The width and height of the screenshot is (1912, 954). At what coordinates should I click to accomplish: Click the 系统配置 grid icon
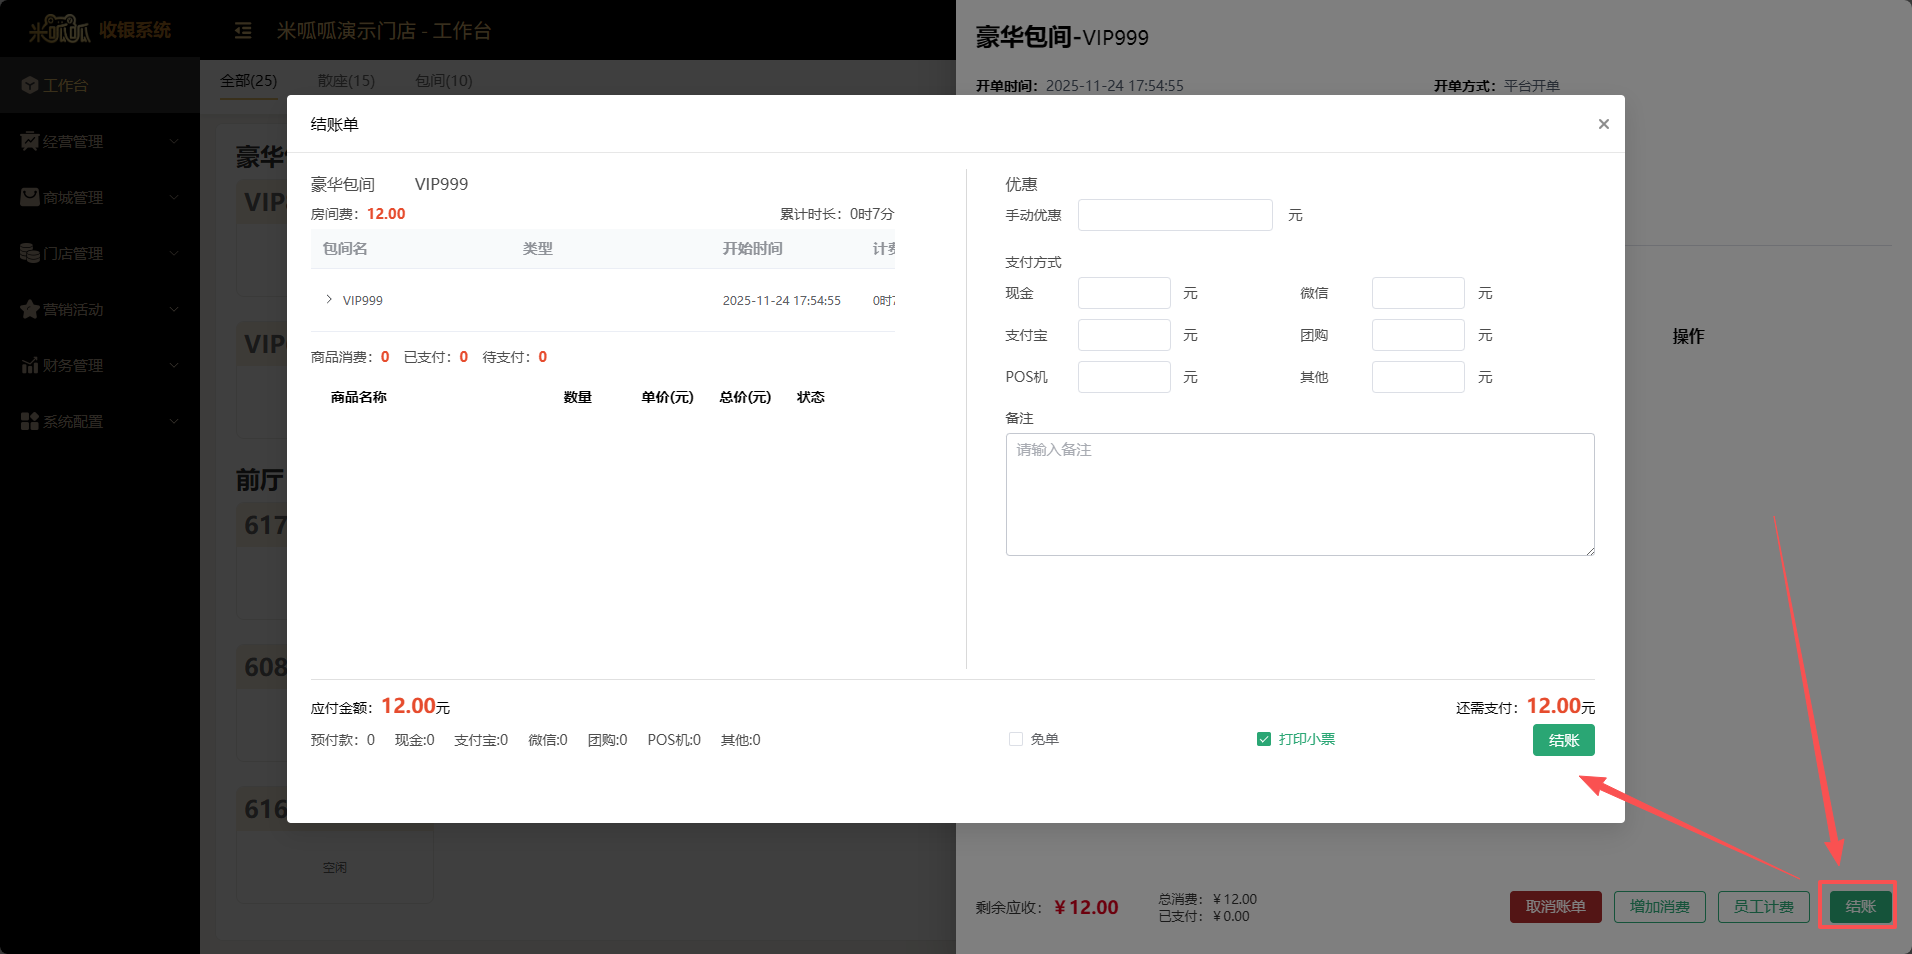30,422
